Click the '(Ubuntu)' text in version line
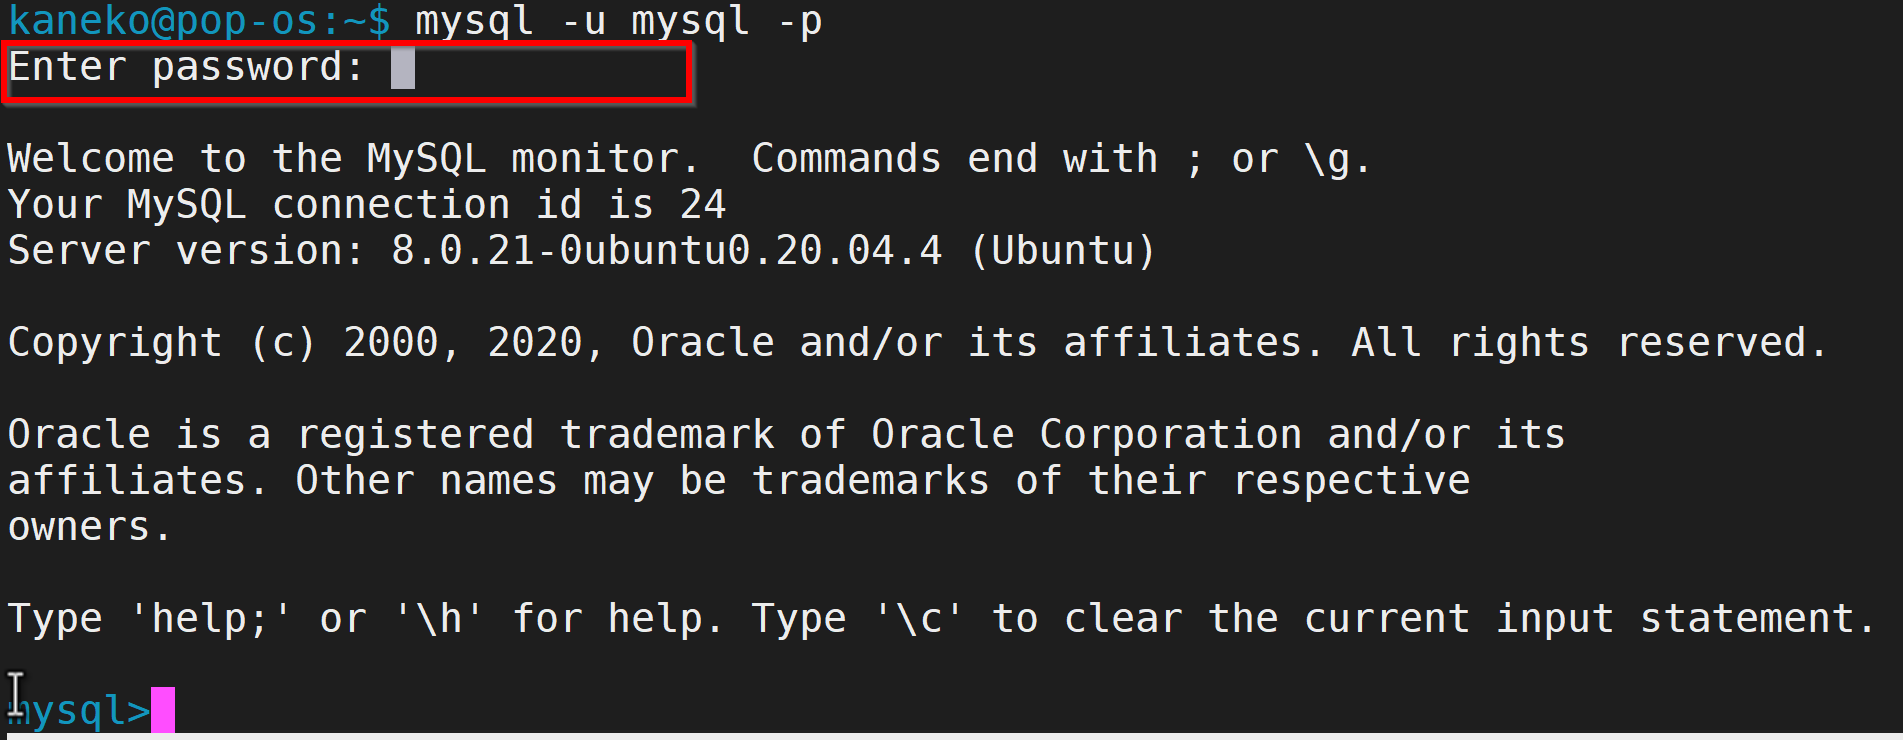The height and width of the screenshot is (740, 1903). point(1063,251)
